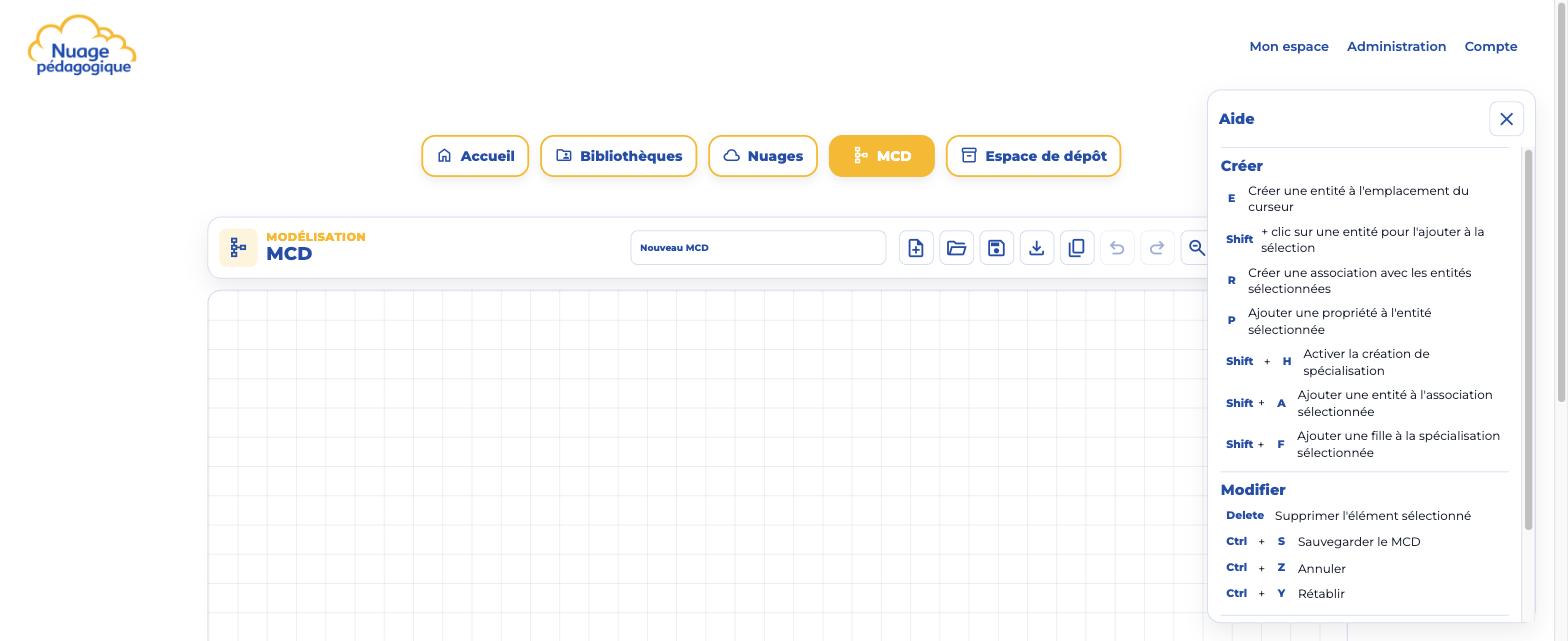
Task: Click 'Créer une association avec les entités sélectionnées'
Action: point(1359,281)
